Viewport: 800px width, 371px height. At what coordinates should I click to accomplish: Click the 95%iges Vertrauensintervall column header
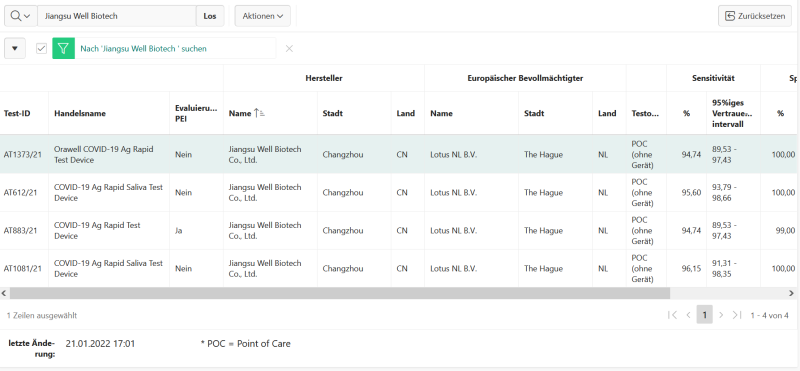[x=733, y=113]
